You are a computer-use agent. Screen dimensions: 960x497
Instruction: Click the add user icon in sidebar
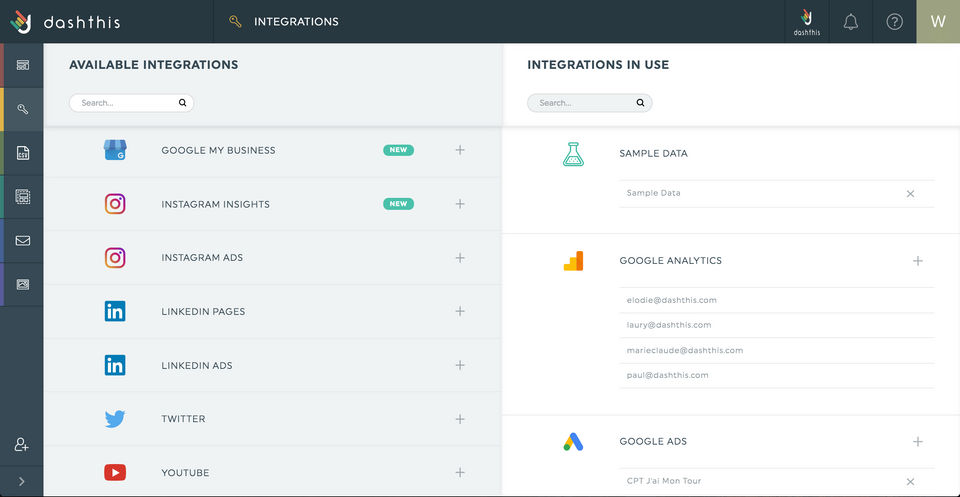pos(21,445)
